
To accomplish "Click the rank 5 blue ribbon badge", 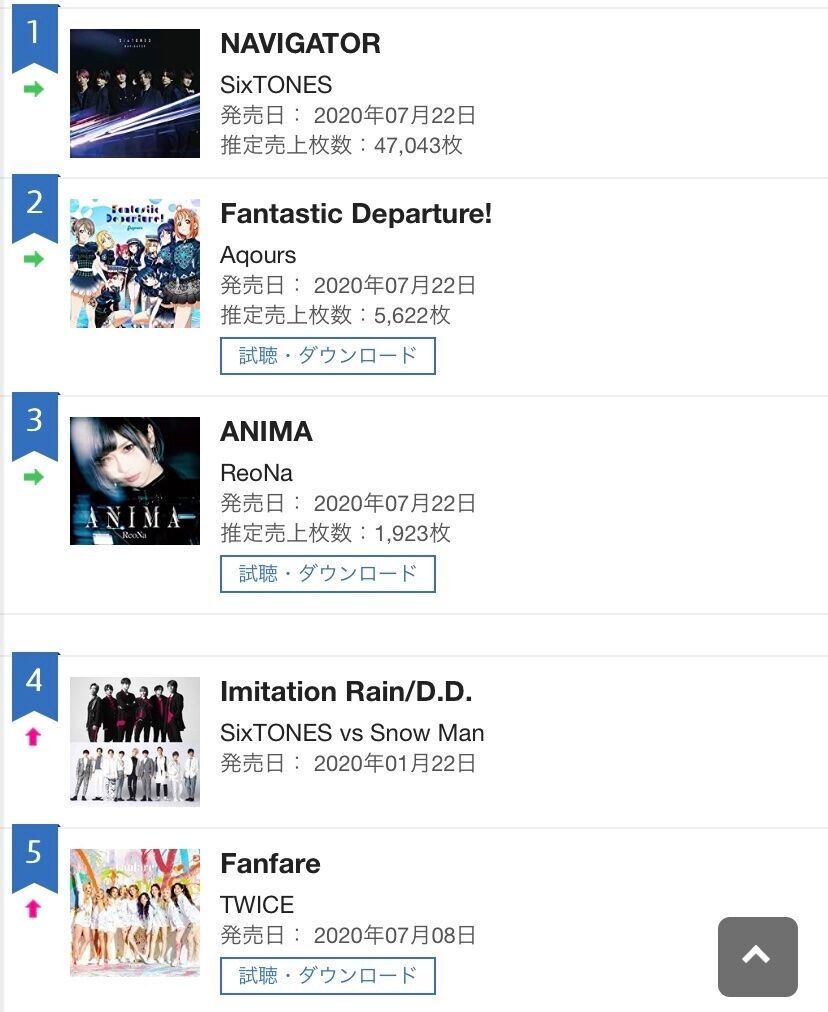I will (35, 858).
